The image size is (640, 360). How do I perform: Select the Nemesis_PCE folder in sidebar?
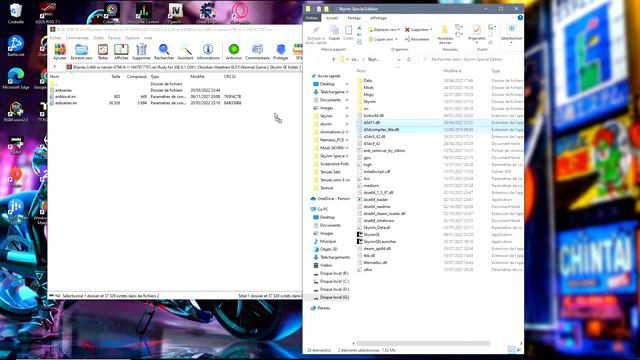(x=331, y=140)
